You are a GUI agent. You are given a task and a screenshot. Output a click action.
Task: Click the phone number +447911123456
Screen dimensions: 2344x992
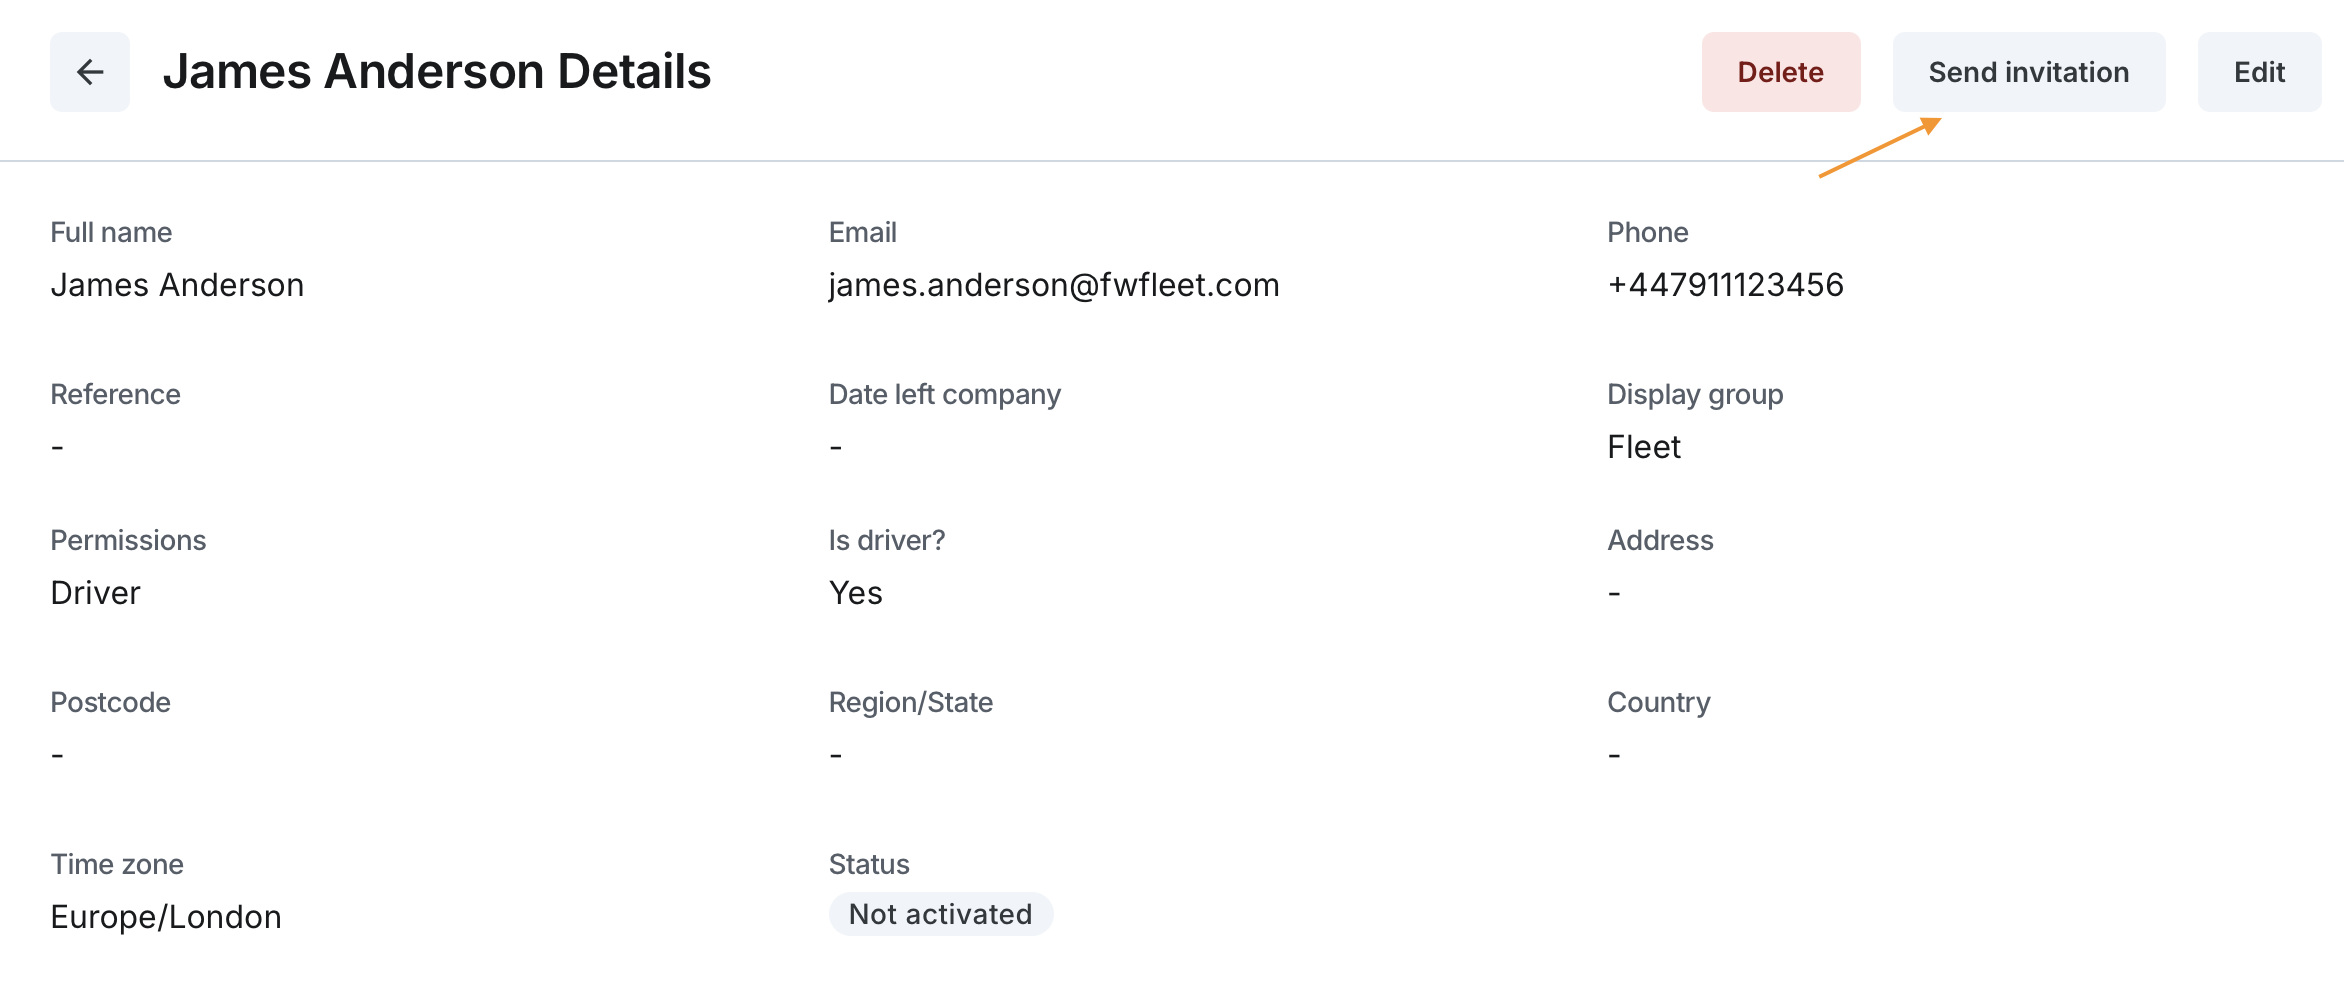coord(1725,285)
